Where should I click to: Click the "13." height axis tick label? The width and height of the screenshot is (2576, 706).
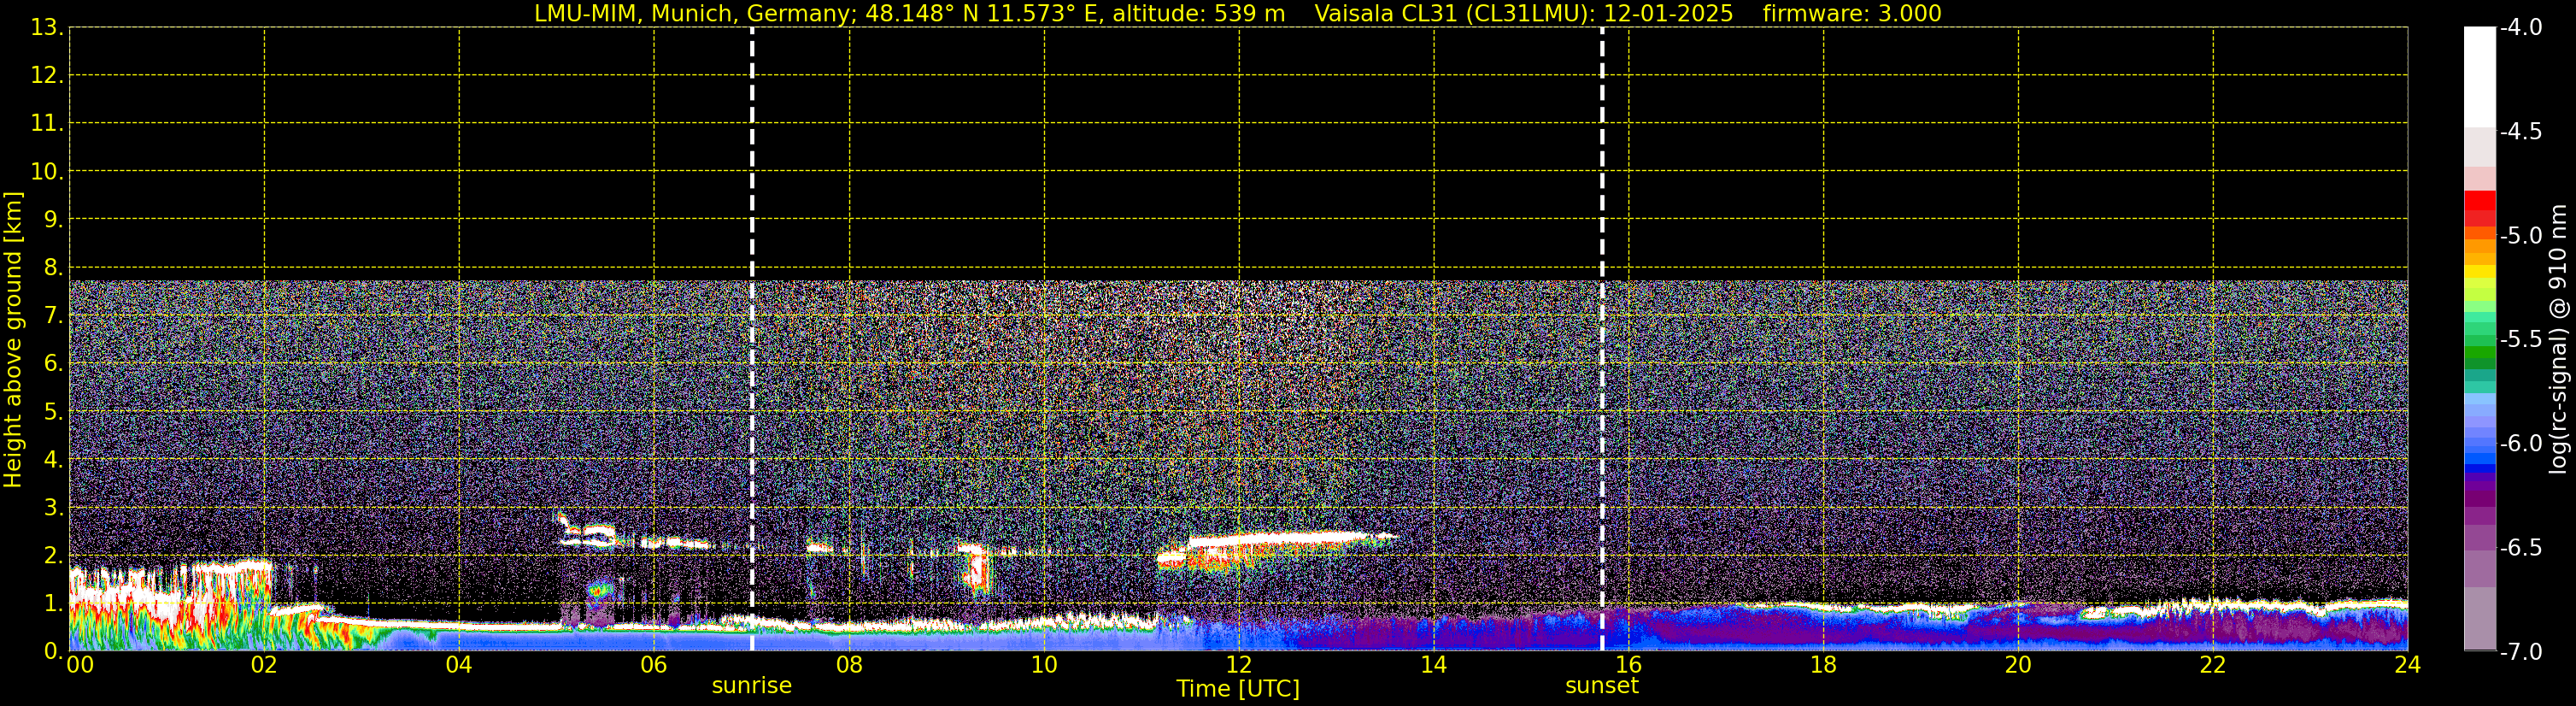[47, 27]
